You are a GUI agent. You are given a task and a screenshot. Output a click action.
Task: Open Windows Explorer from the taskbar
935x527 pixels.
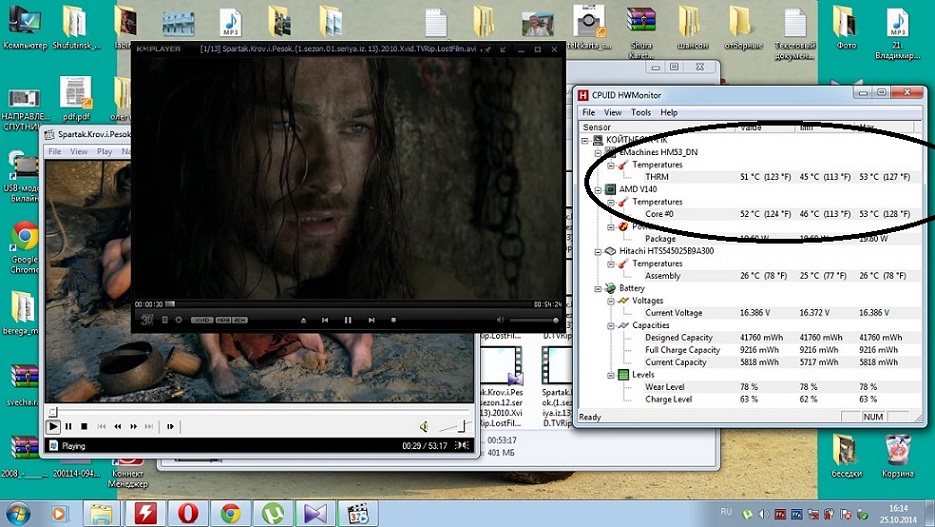coord(101,513)
